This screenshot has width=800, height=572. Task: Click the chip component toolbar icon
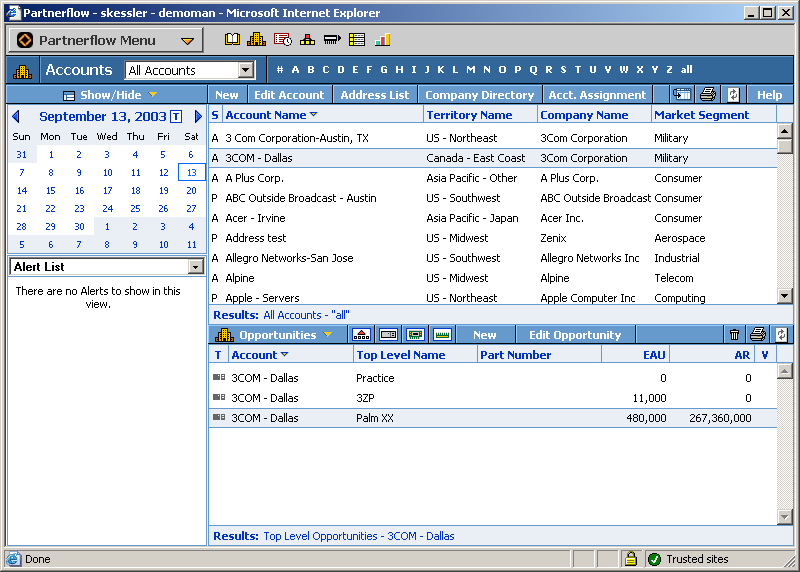pos(332,39)
